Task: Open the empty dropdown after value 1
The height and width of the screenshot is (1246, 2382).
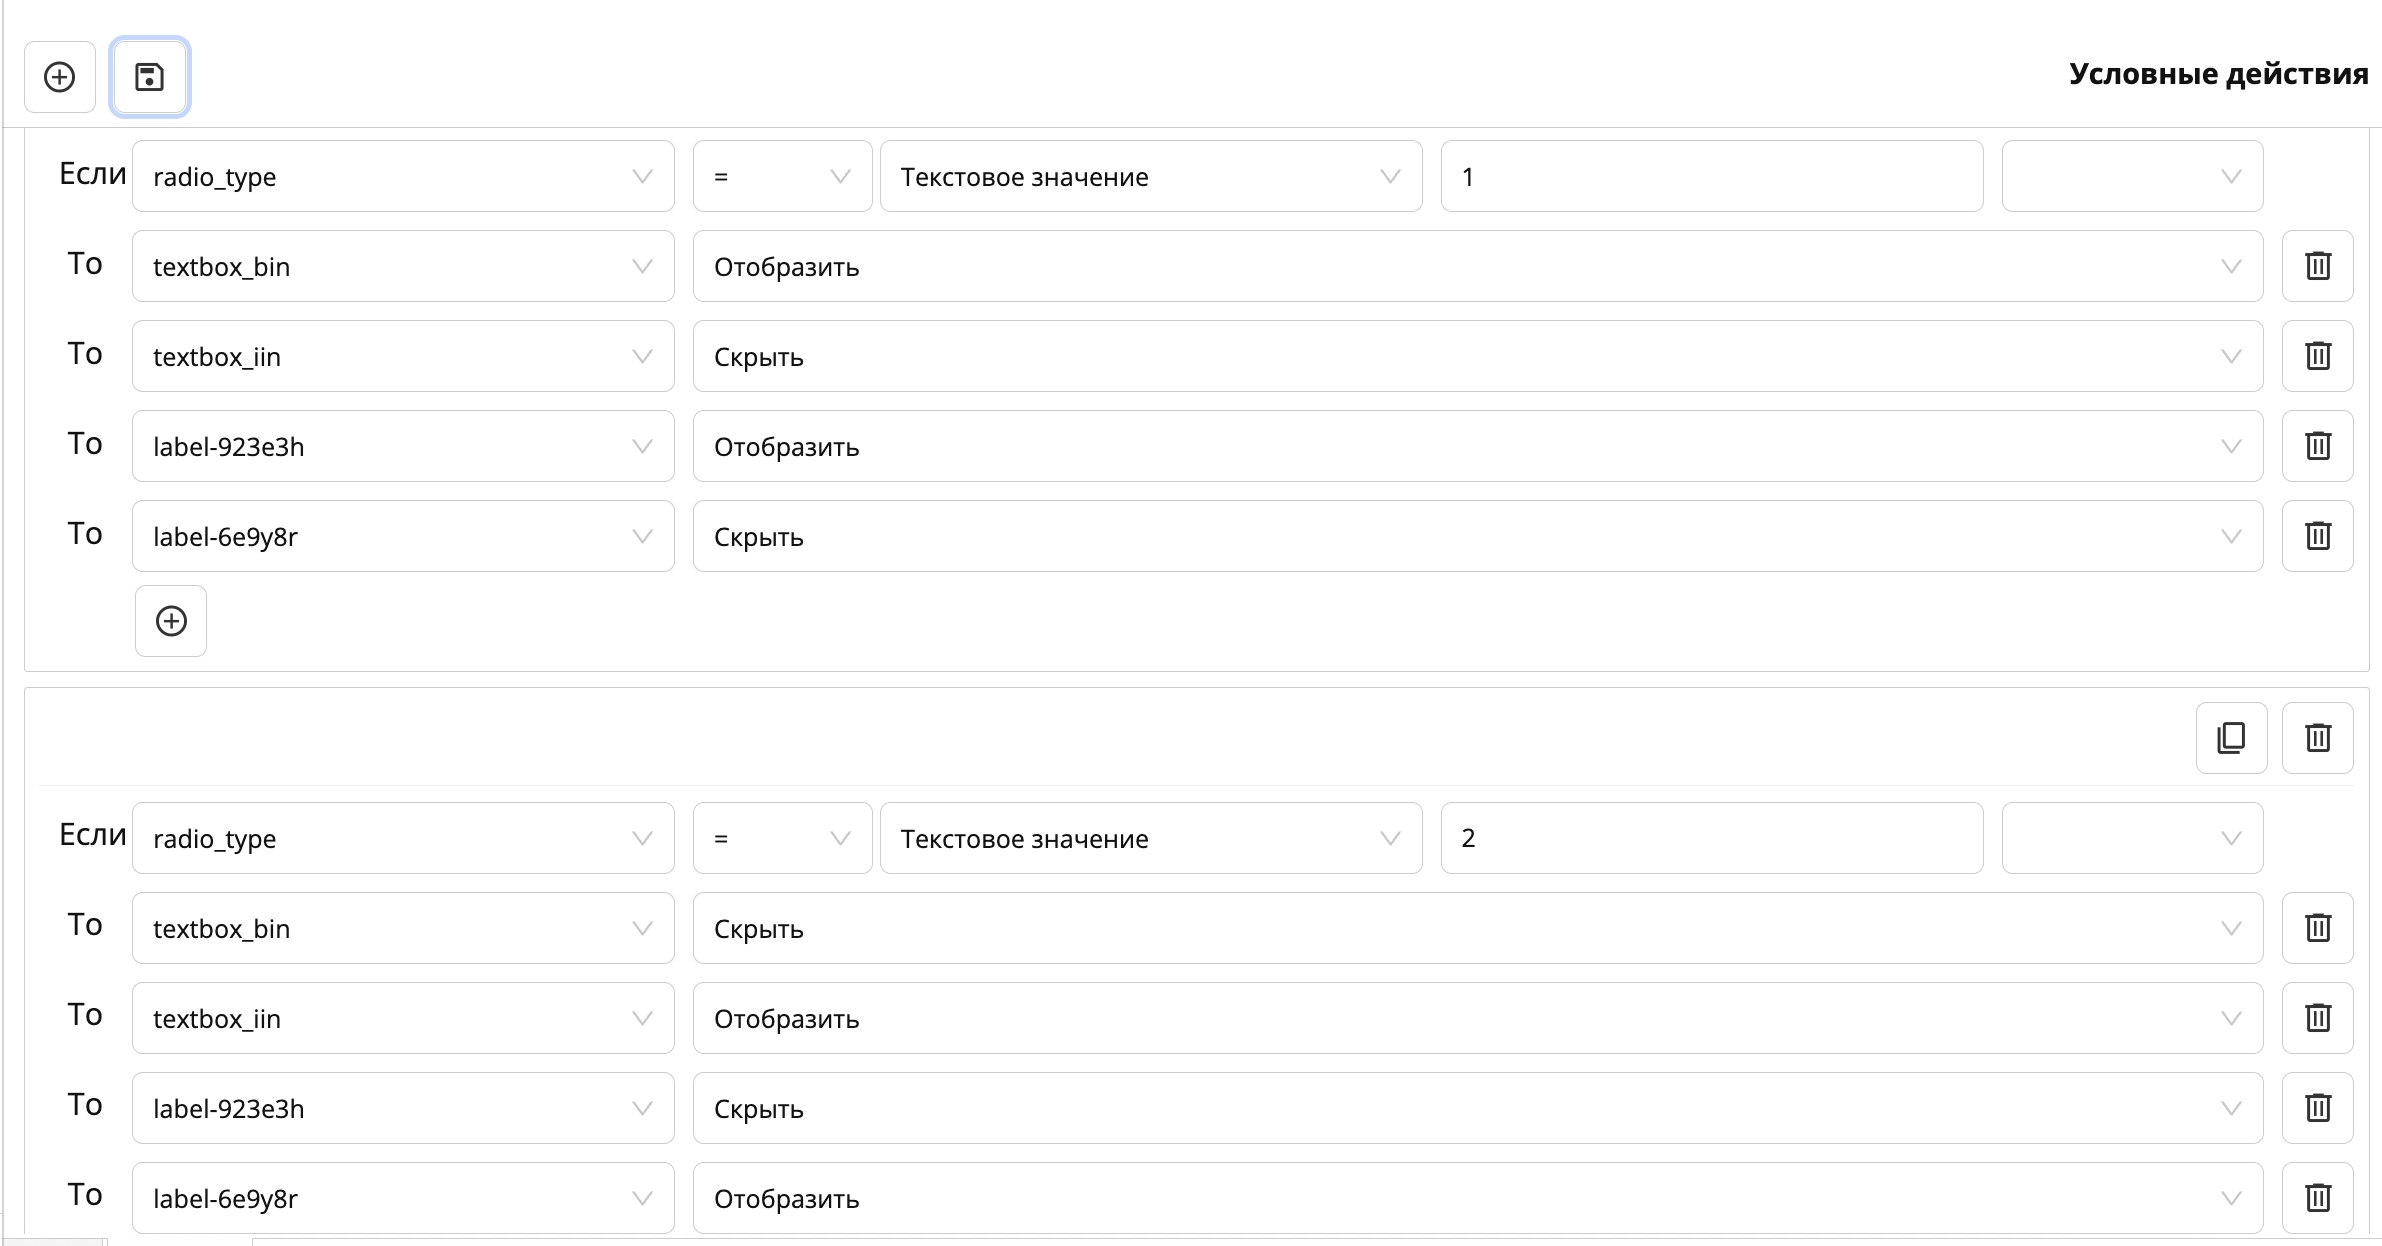Action: click(x=2132, y=176)
